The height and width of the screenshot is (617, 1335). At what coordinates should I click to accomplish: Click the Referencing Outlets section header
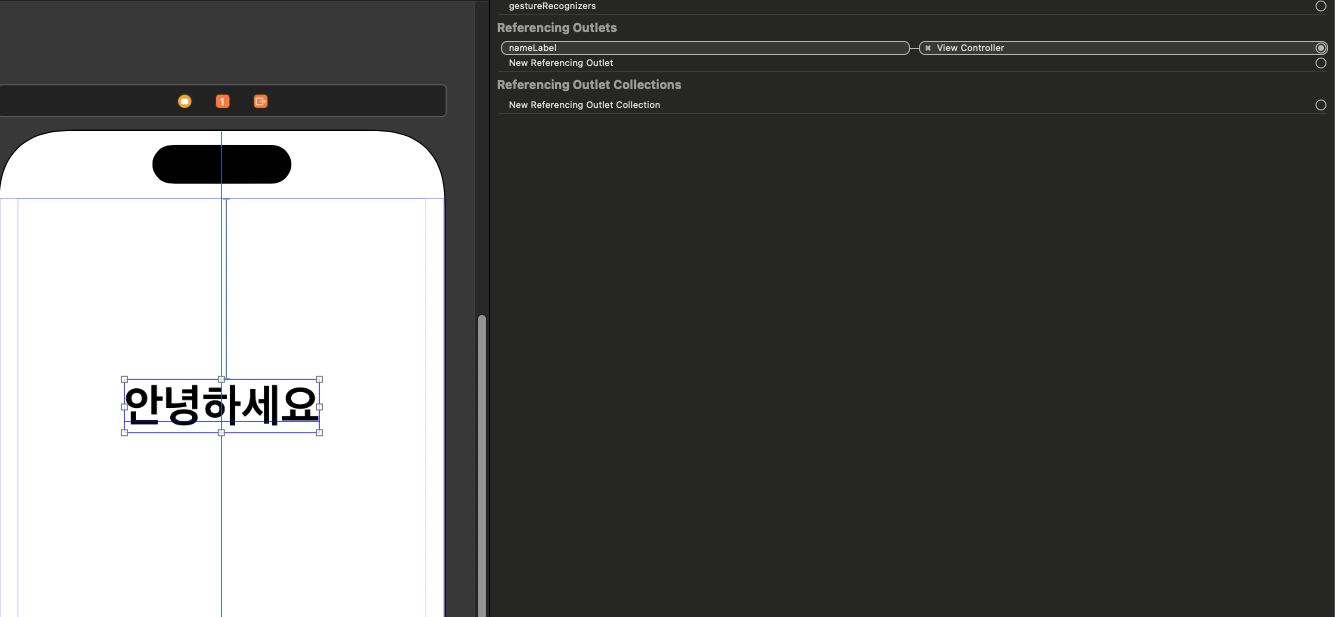557,28
